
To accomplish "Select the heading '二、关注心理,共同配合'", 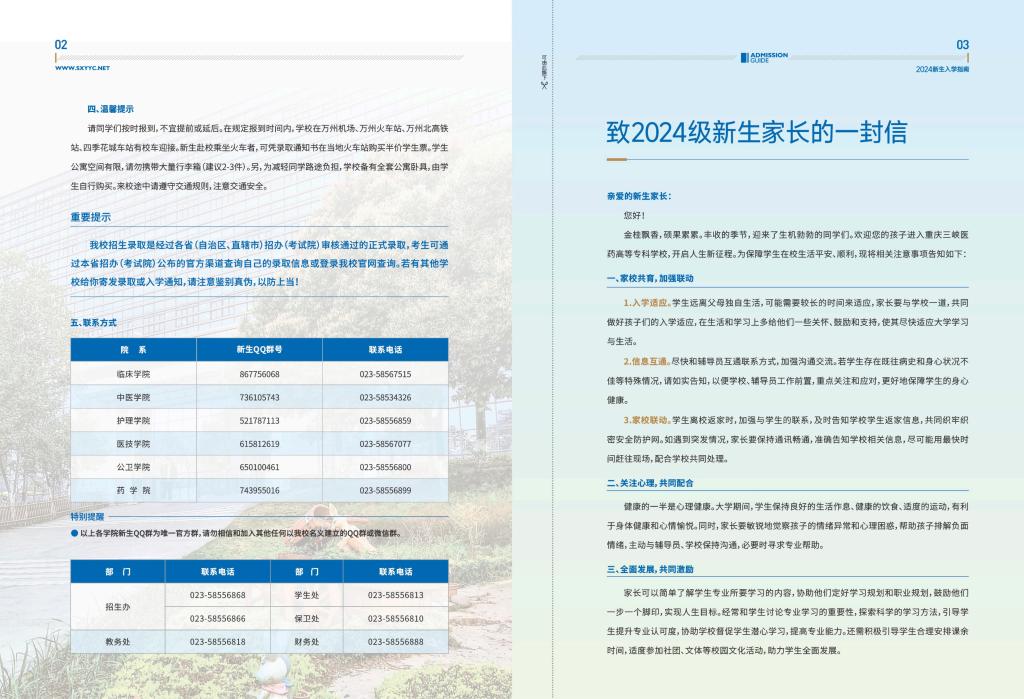I will (650, 483).
